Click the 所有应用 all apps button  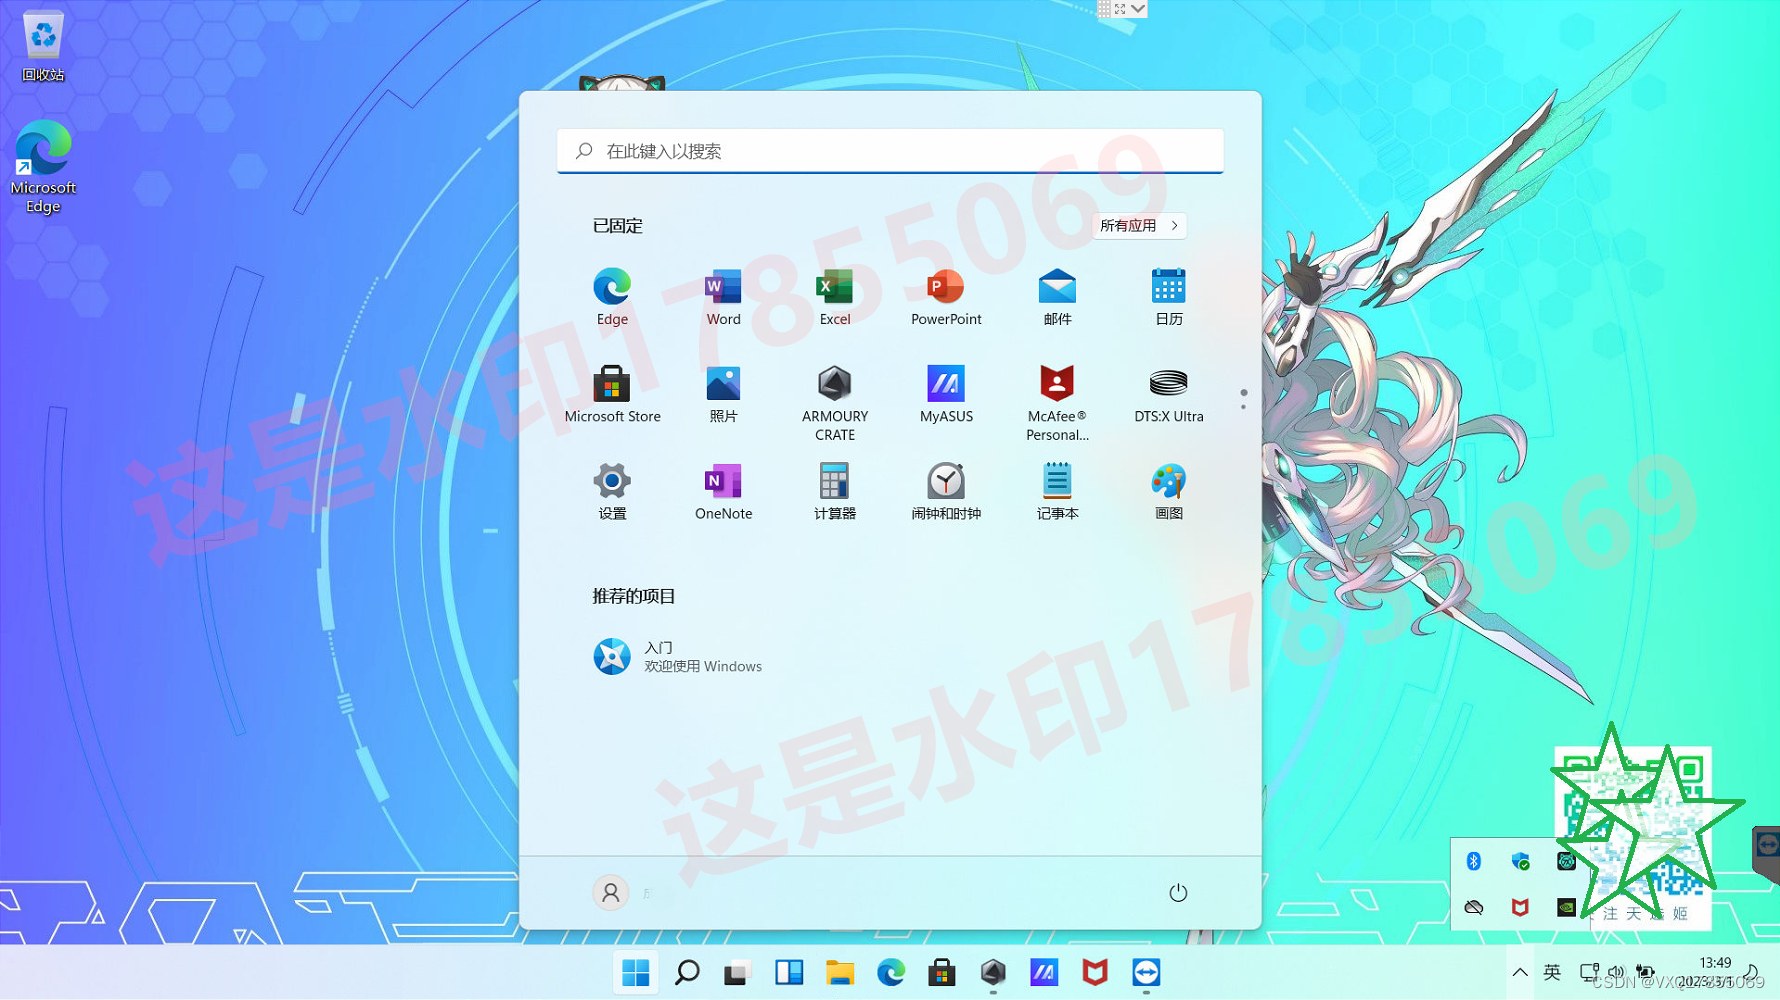pyautogui.click(x=1139, y=226)
